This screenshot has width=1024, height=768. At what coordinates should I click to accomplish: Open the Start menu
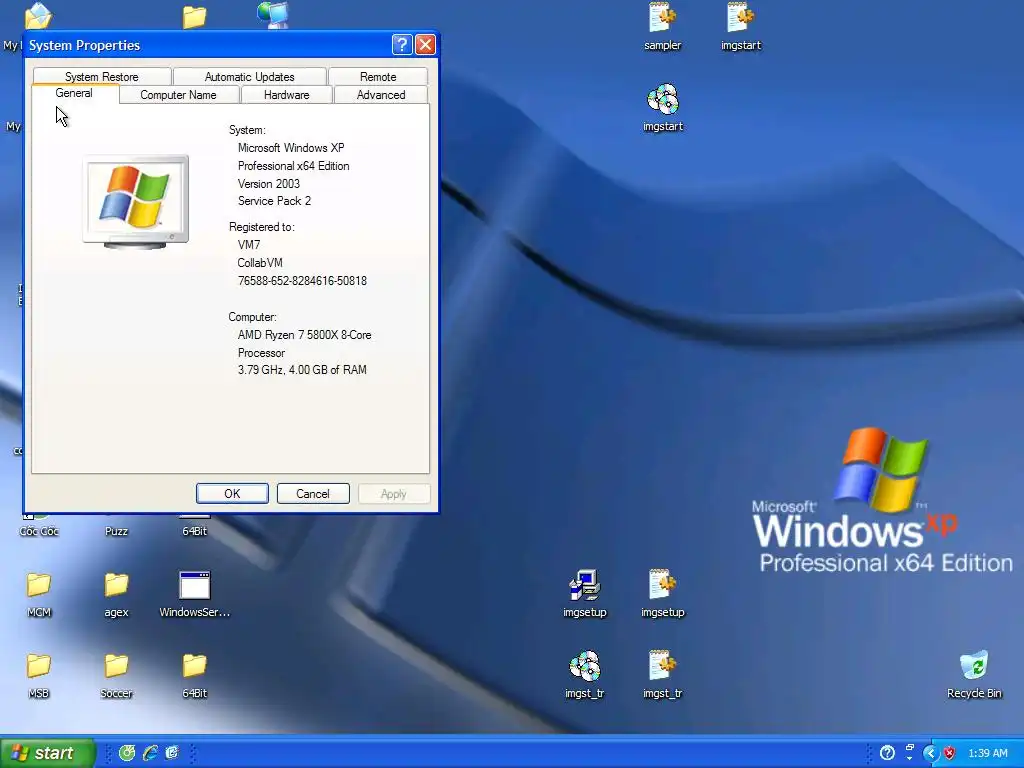tap(47, 753)
